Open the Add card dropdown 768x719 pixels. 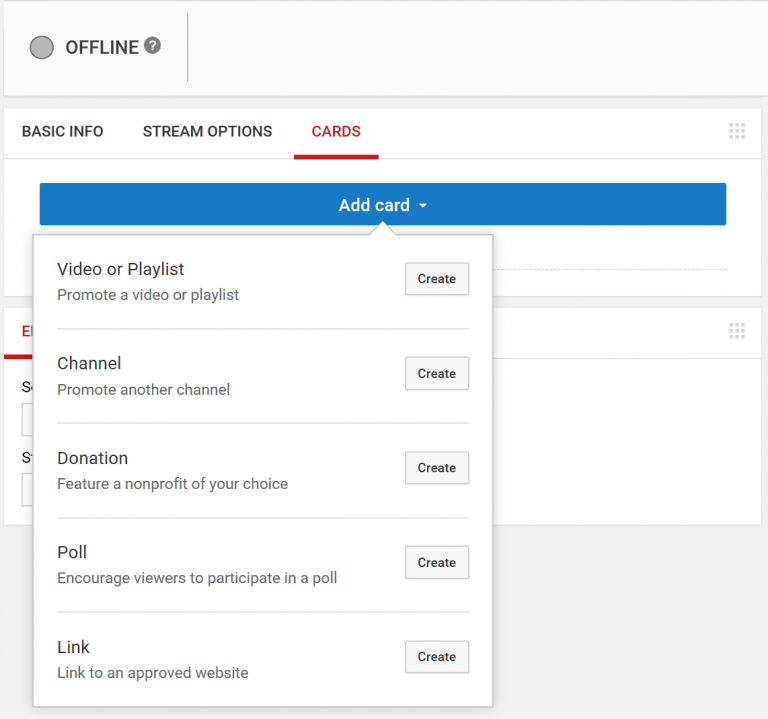coord(383,204)
